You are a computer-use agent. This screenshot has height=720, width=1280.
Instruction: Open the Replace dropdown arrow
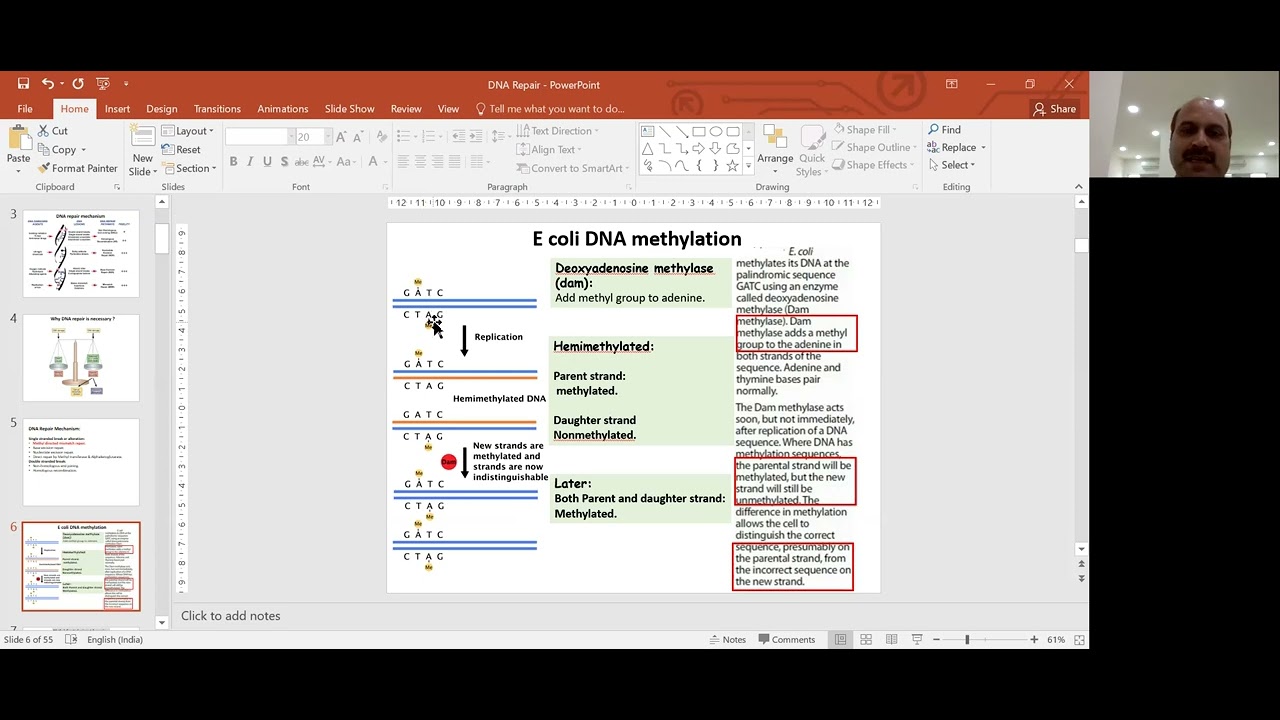[983, 148]
